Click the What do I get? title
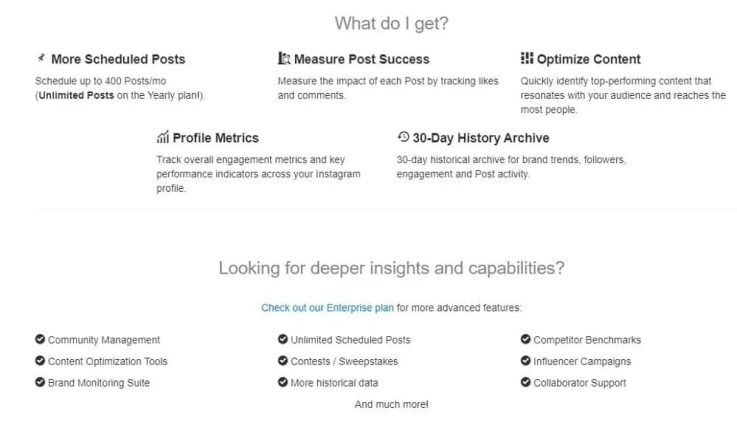The height and width of the screenshot is (430, 737). click(392, 23)
